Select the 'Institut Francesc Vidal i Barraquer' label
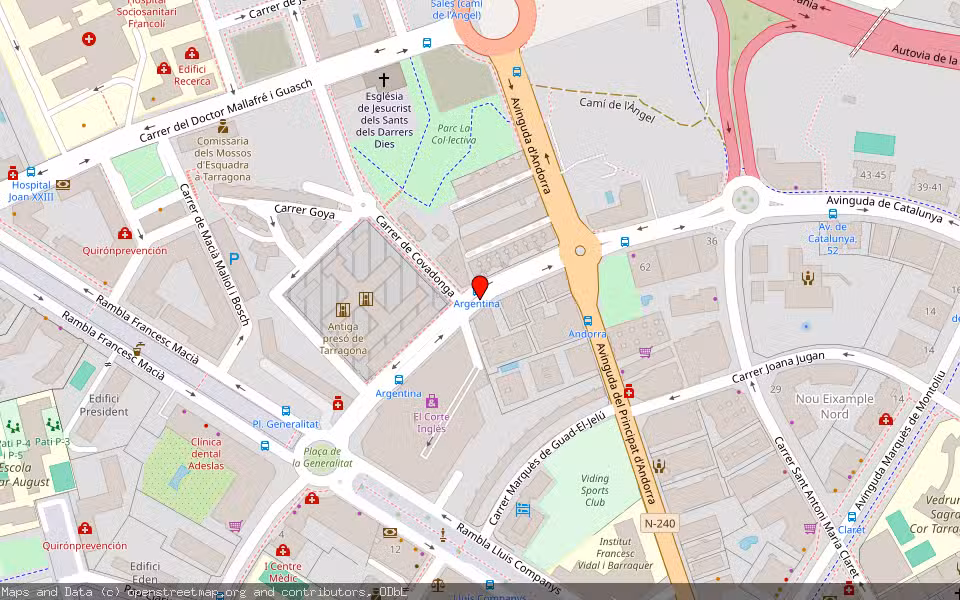The height and width of the screenshot is (600, 960). tap(615, 553)
